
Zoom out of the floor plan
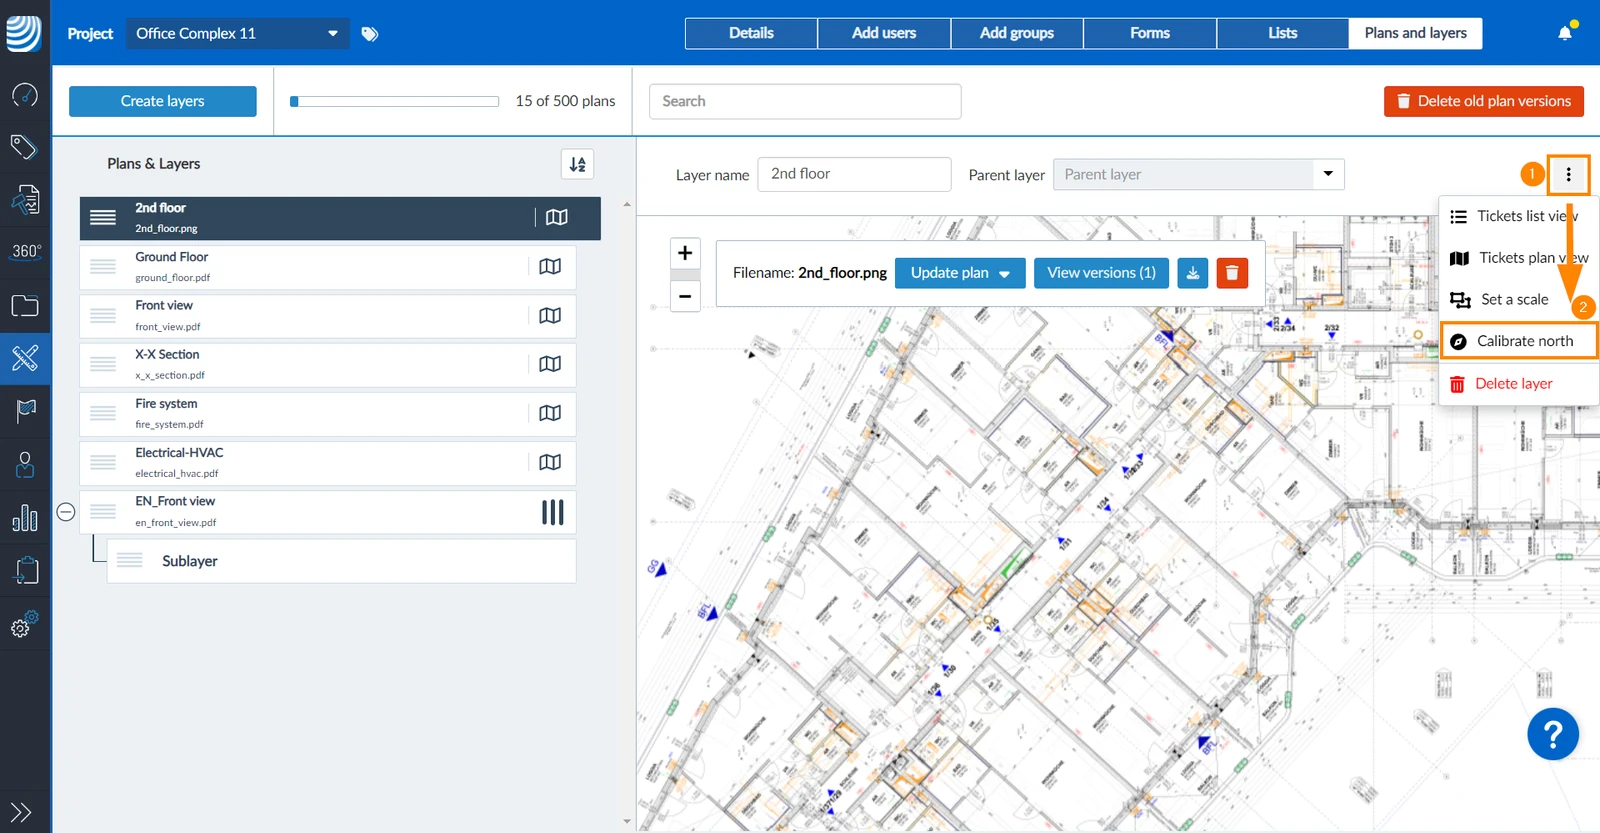click(x=685, y=296)
